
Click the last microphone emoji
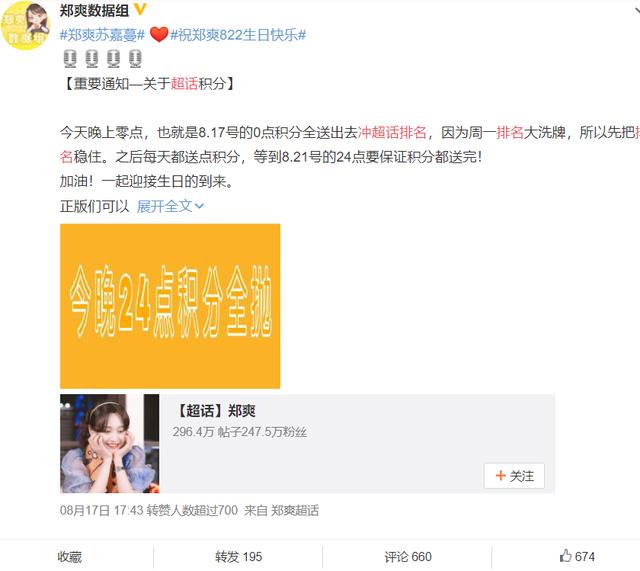click(135, 59)
